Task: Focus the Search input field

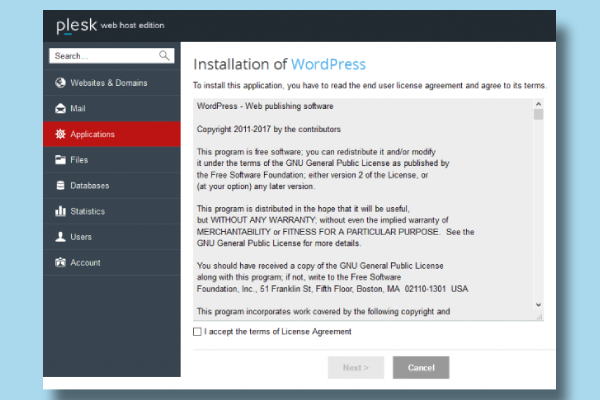Action: click(x=100, y=56)
